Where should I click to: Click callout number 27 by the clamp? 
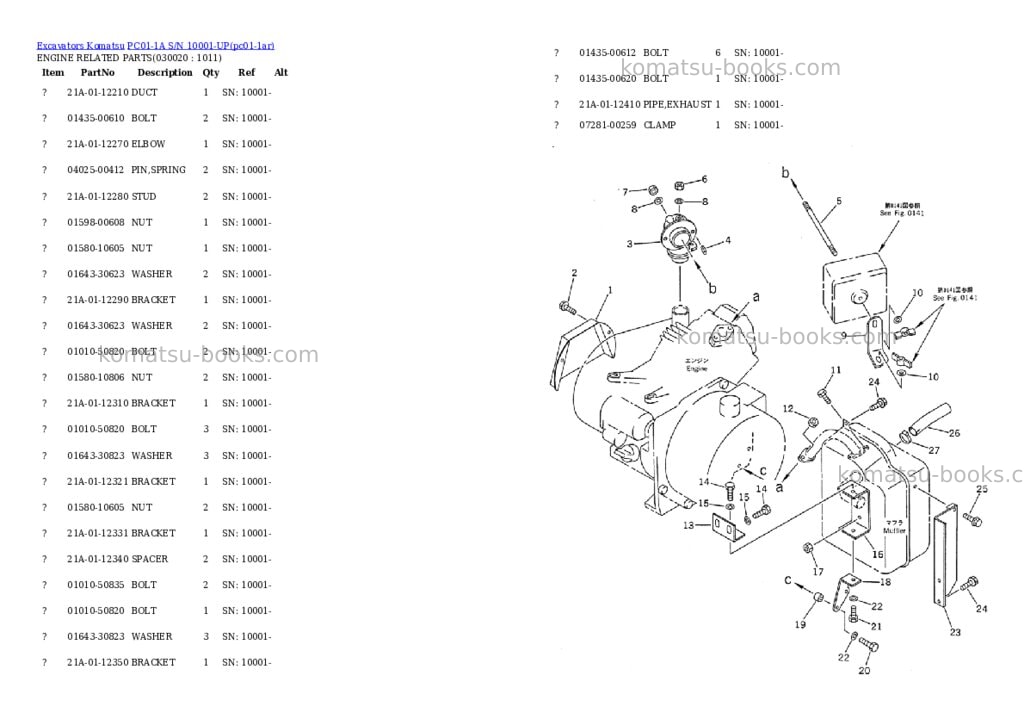tap(934, 450)
